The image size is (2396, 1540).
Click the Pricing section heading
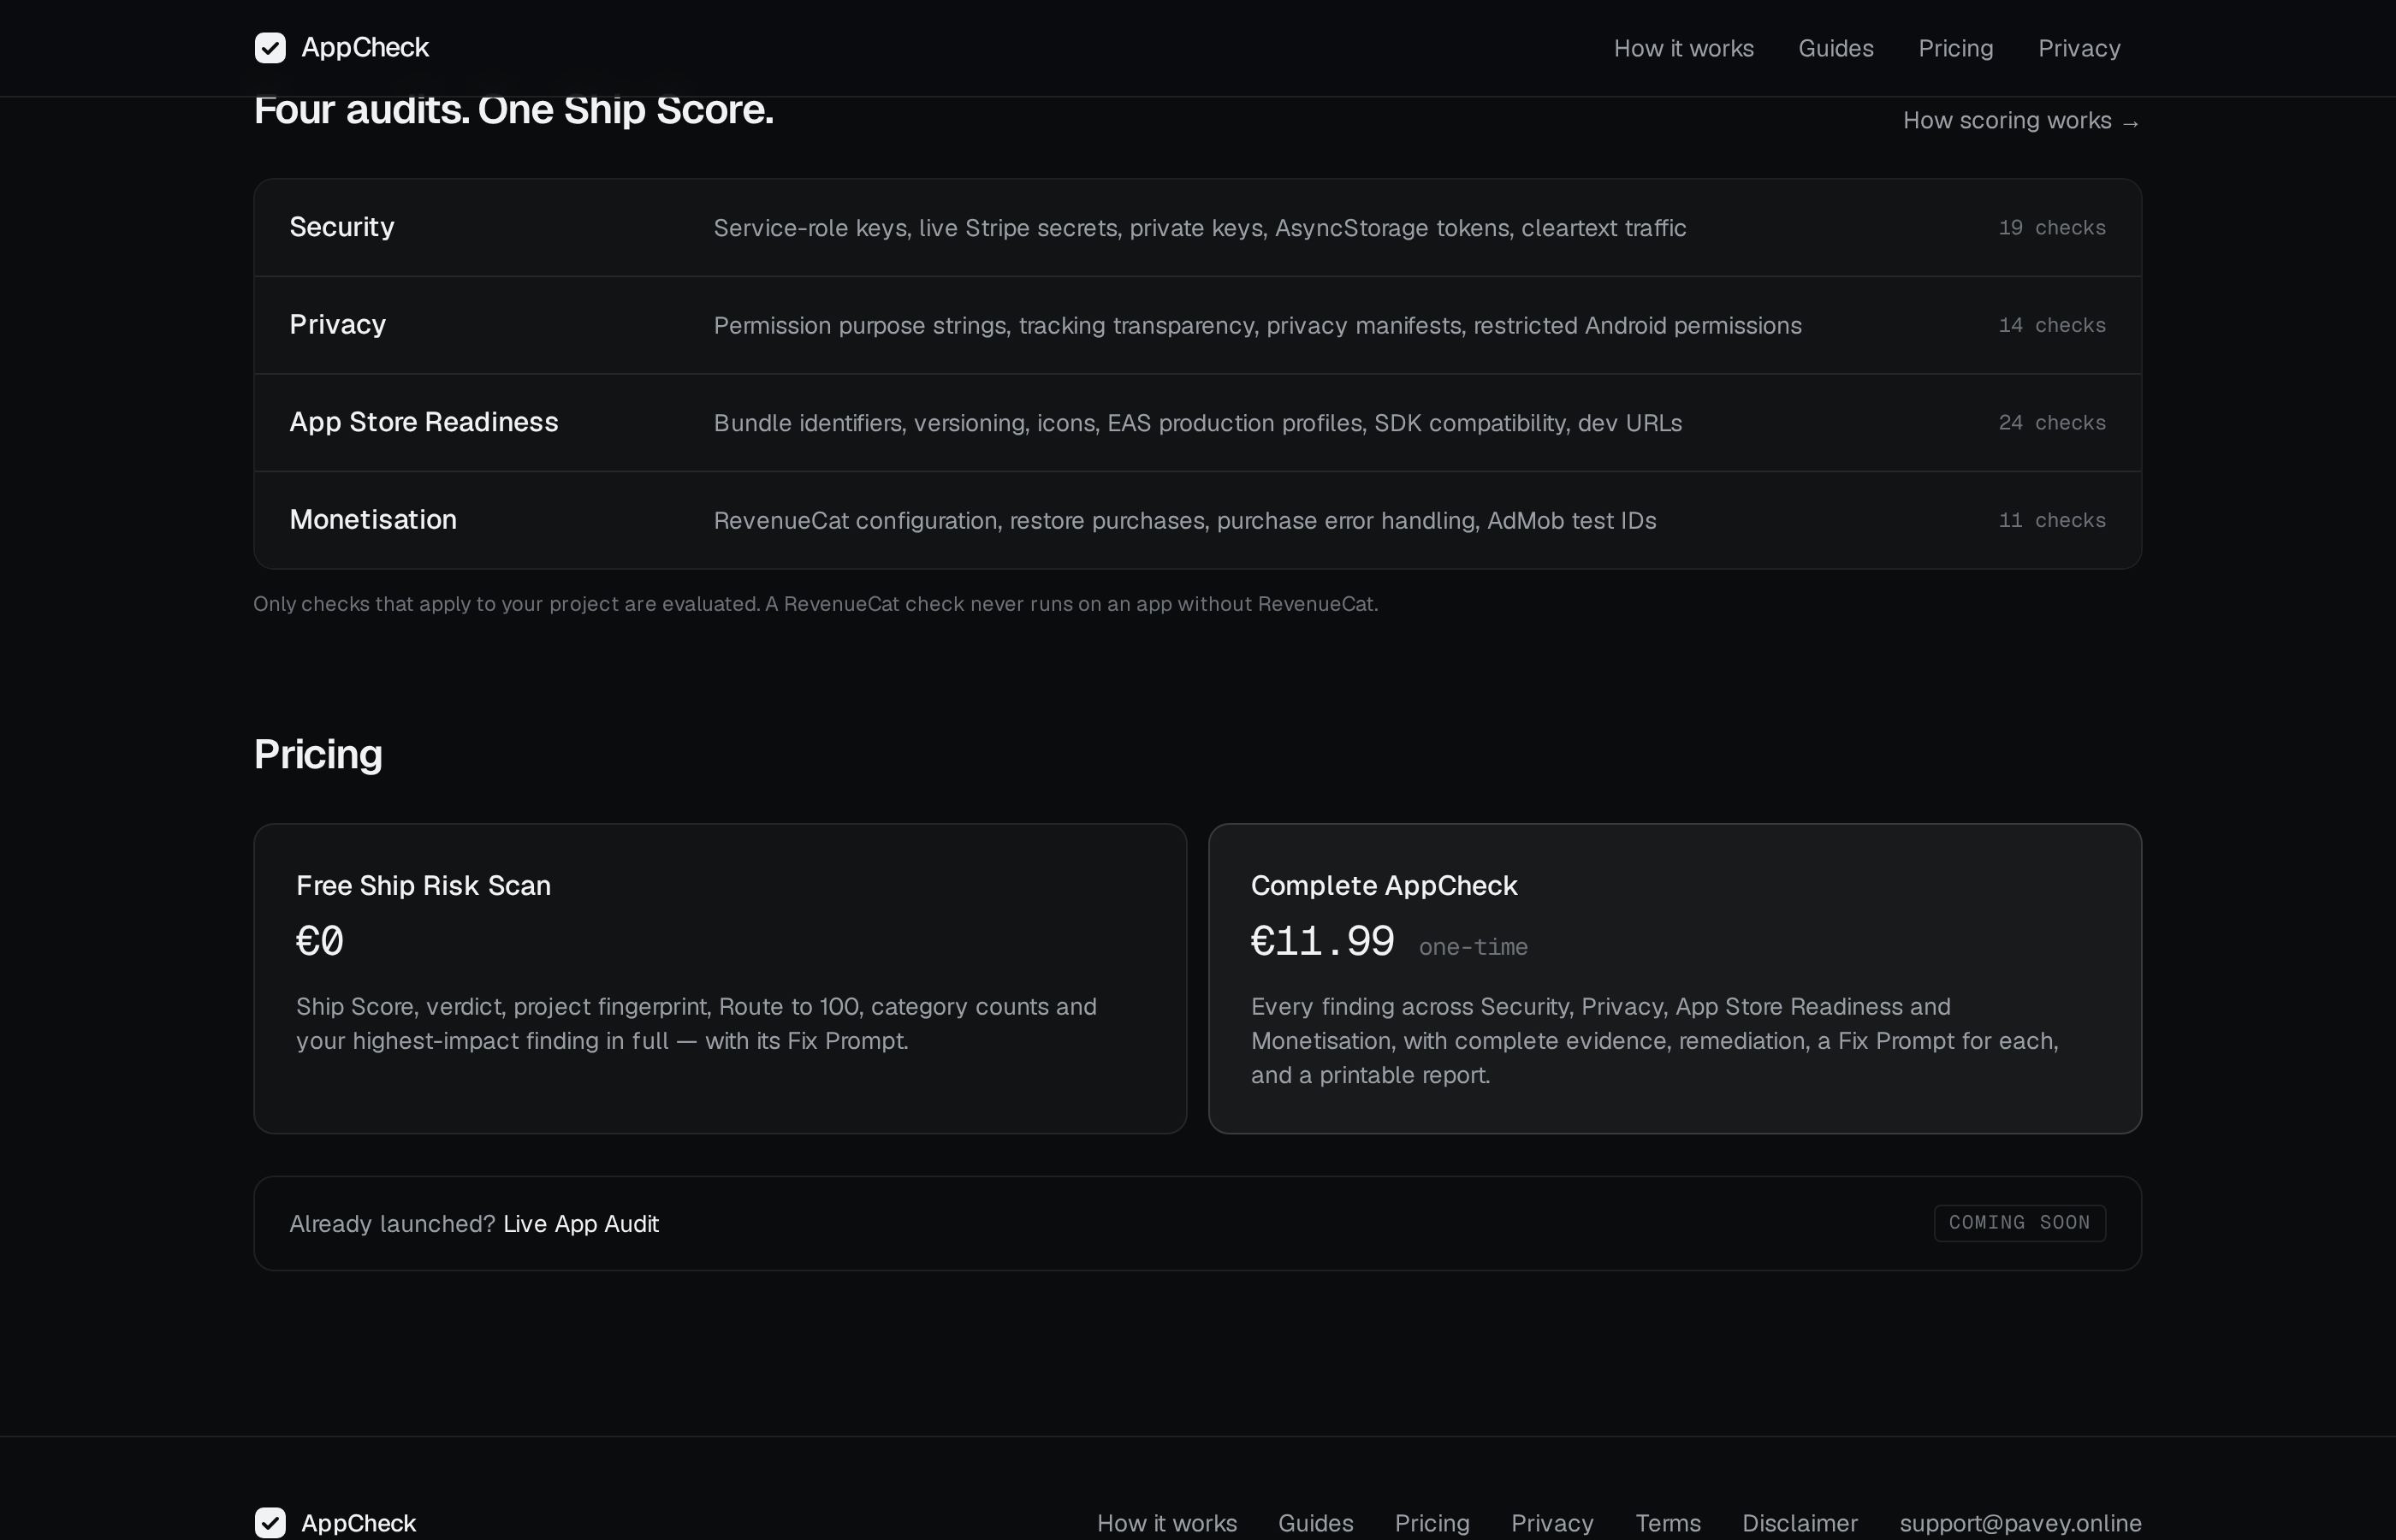pos(318,754)
